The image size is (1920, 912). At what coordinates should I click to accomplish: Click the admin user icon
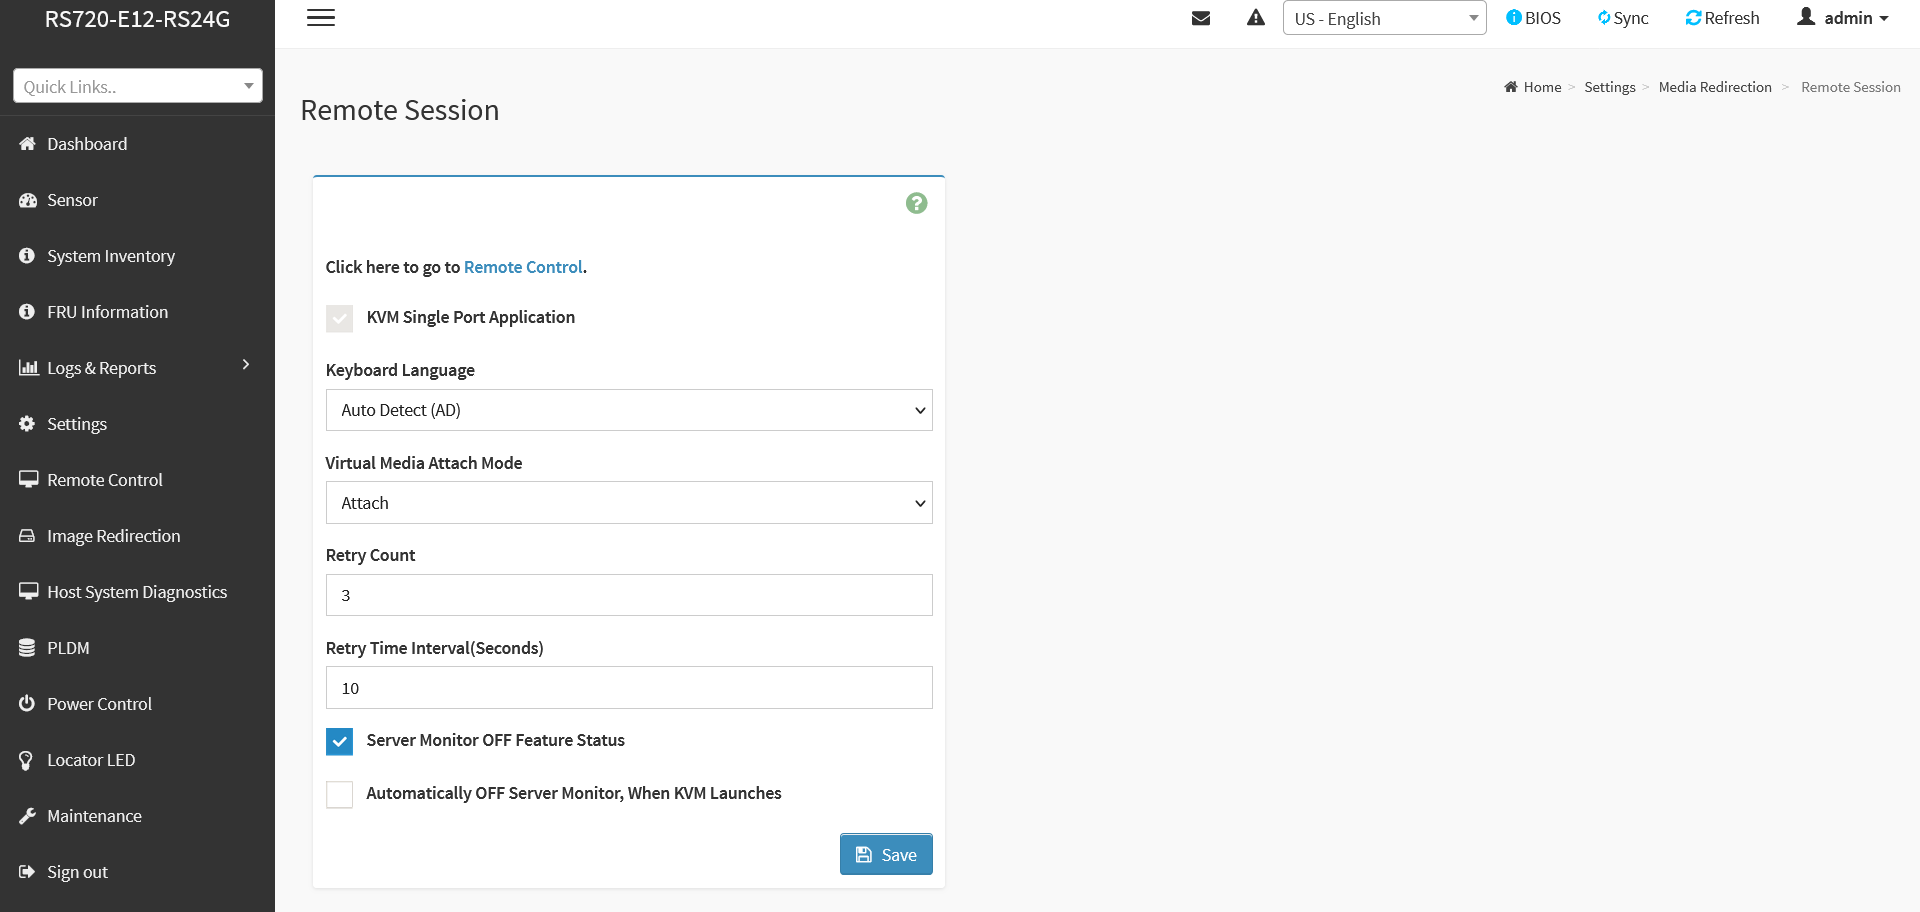click(x=1806, y=17)
